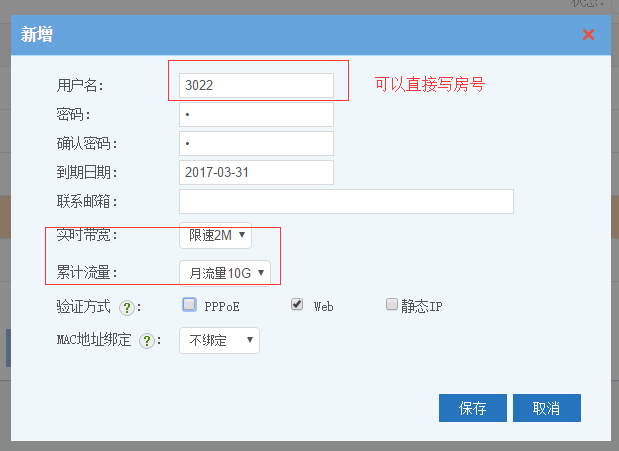Click the 联系邮箱 field label
This screenshot has height=451, width=619.
click(89, 202)
